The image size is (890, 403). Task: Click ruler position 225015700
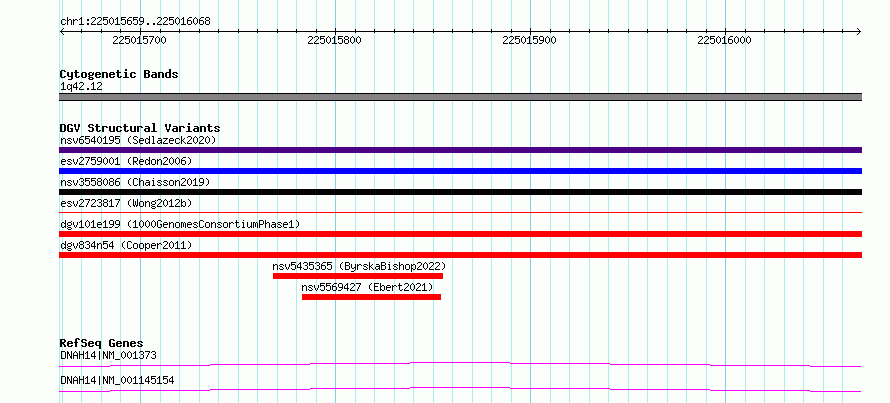point(140,40)
